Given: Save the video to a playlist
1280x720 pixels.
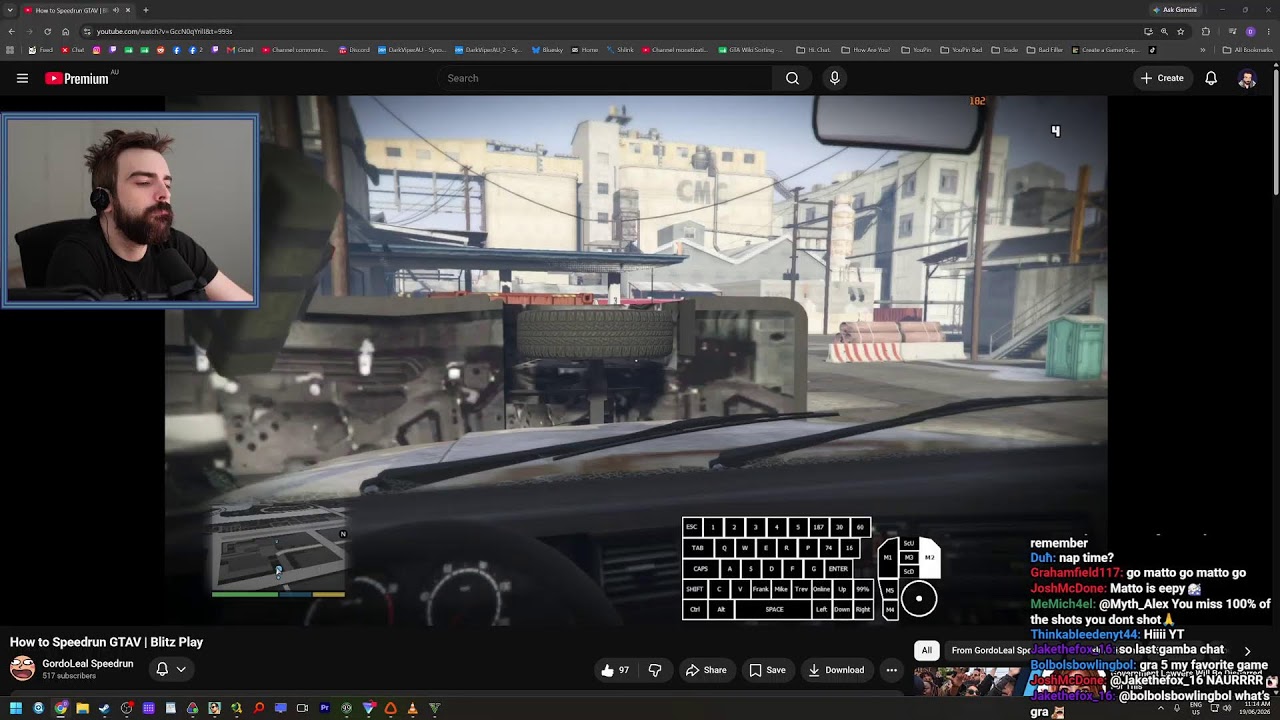Looking at the screenshot, I should (767, 670).
